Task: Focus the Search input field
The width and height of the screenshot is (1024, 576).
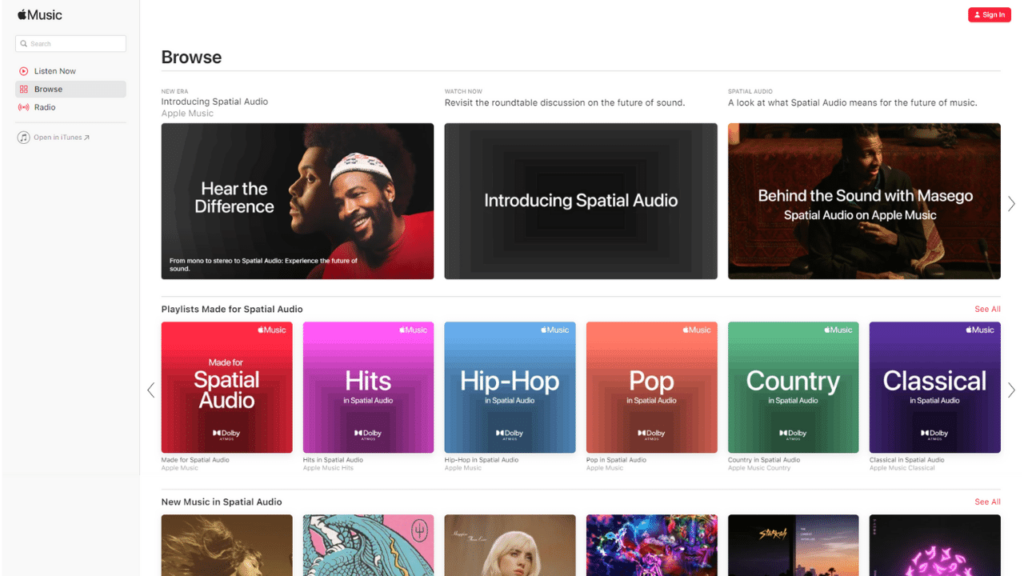Action: pyautogui.click(x=71, y=44)
